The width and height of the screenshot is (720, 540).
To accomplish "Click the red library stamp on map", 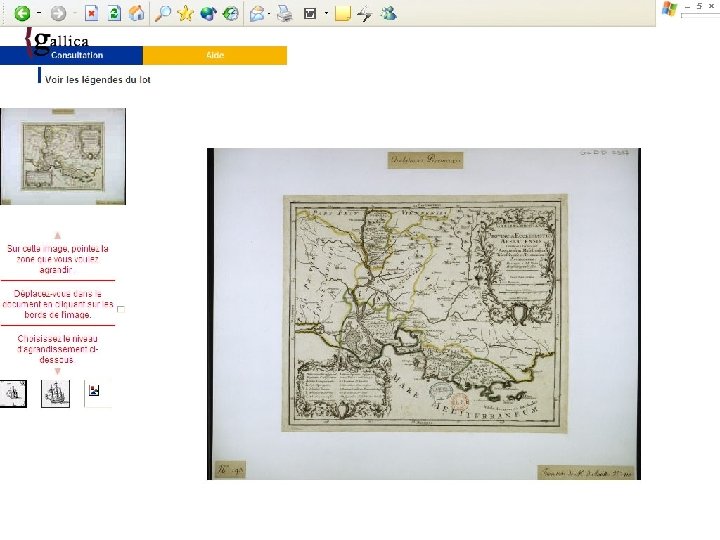I will click(x=460, y=402).
